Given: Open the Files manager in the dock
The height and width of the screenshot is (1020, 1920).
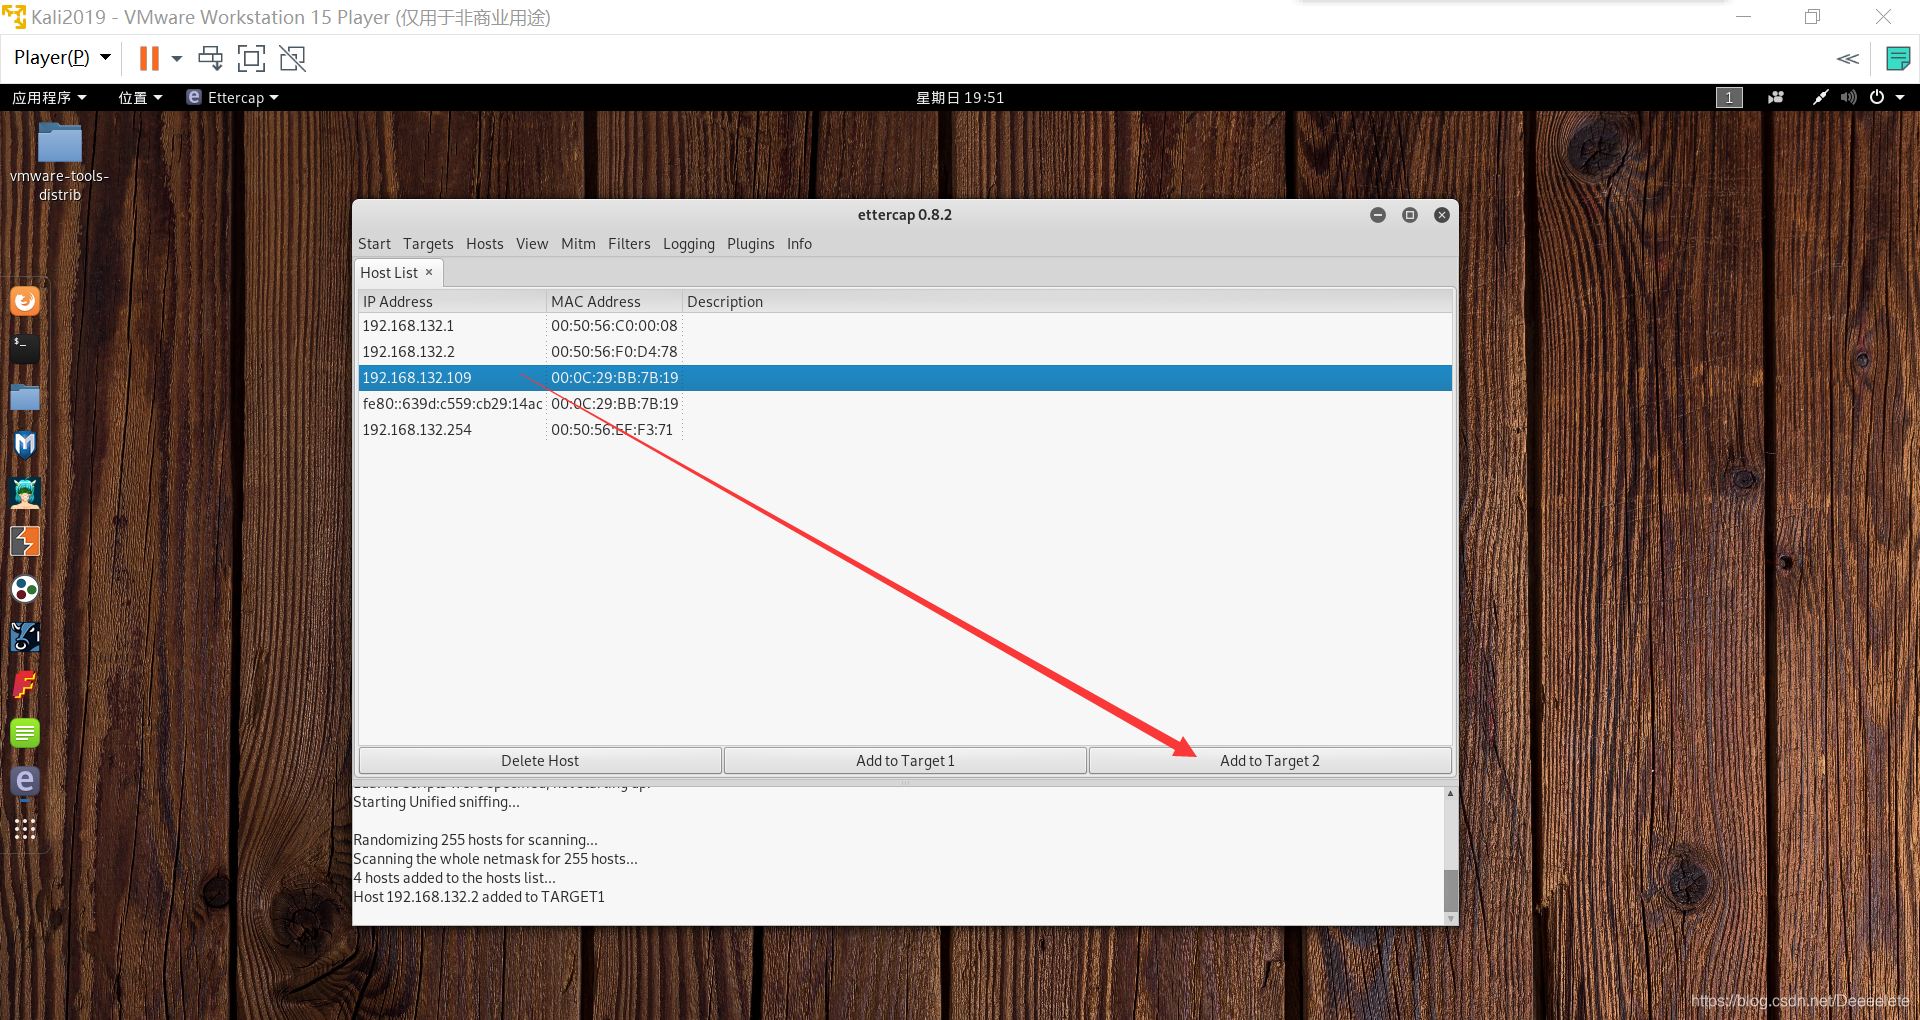Looking at the screenshot, I should click(25, 396).
